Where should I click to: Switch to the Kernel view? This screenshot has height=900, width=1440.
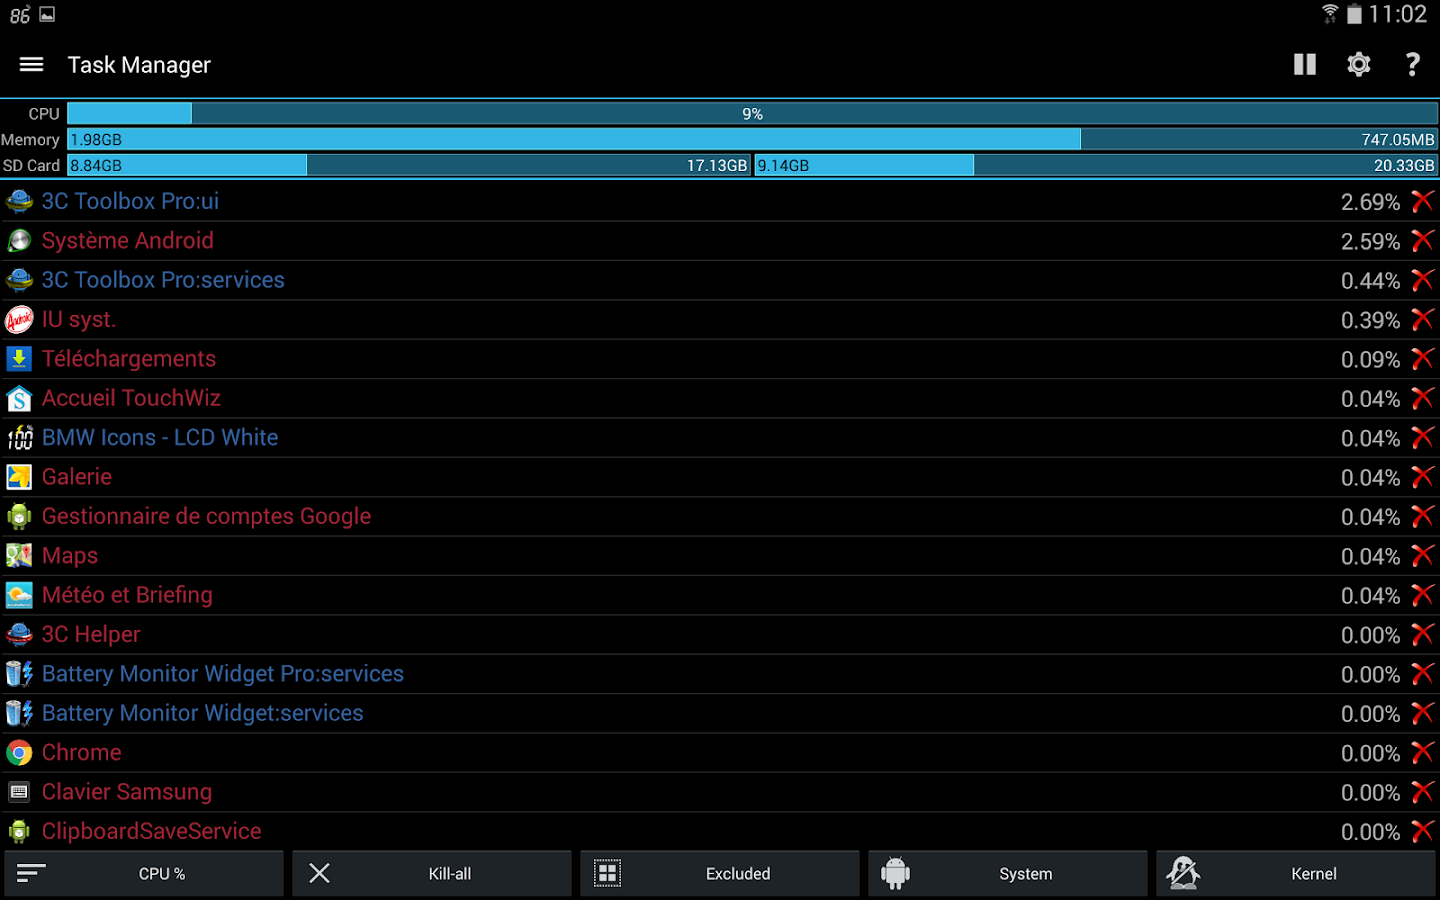(x=1295, y=873)
